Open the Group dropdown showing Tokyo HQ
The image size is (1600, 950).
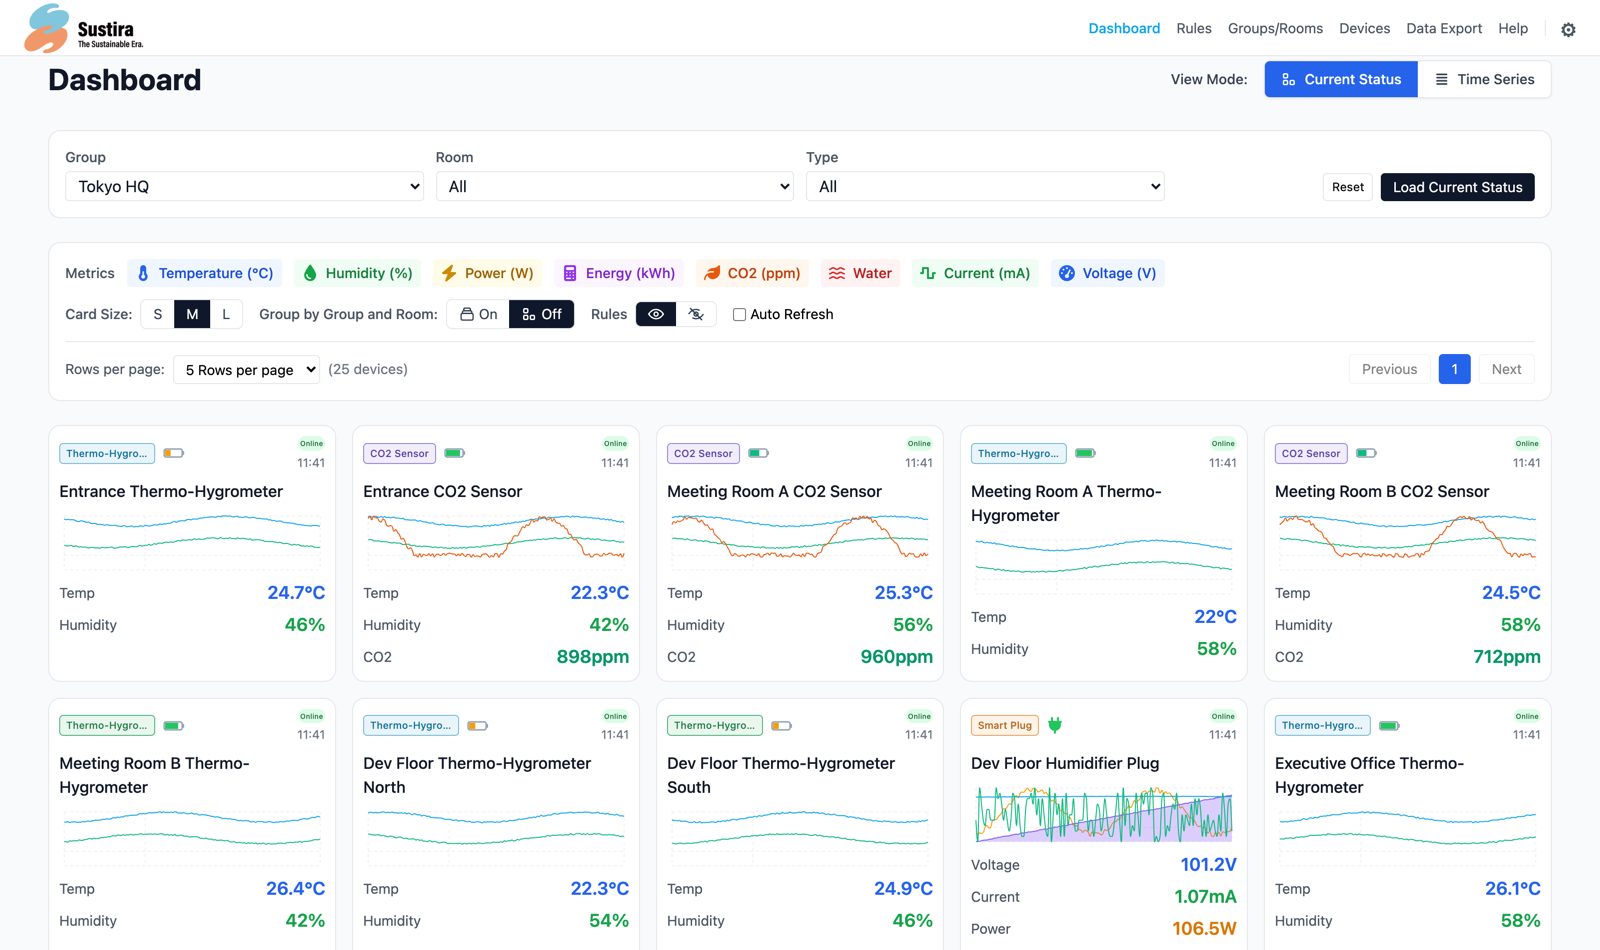(x=244, y=186)
